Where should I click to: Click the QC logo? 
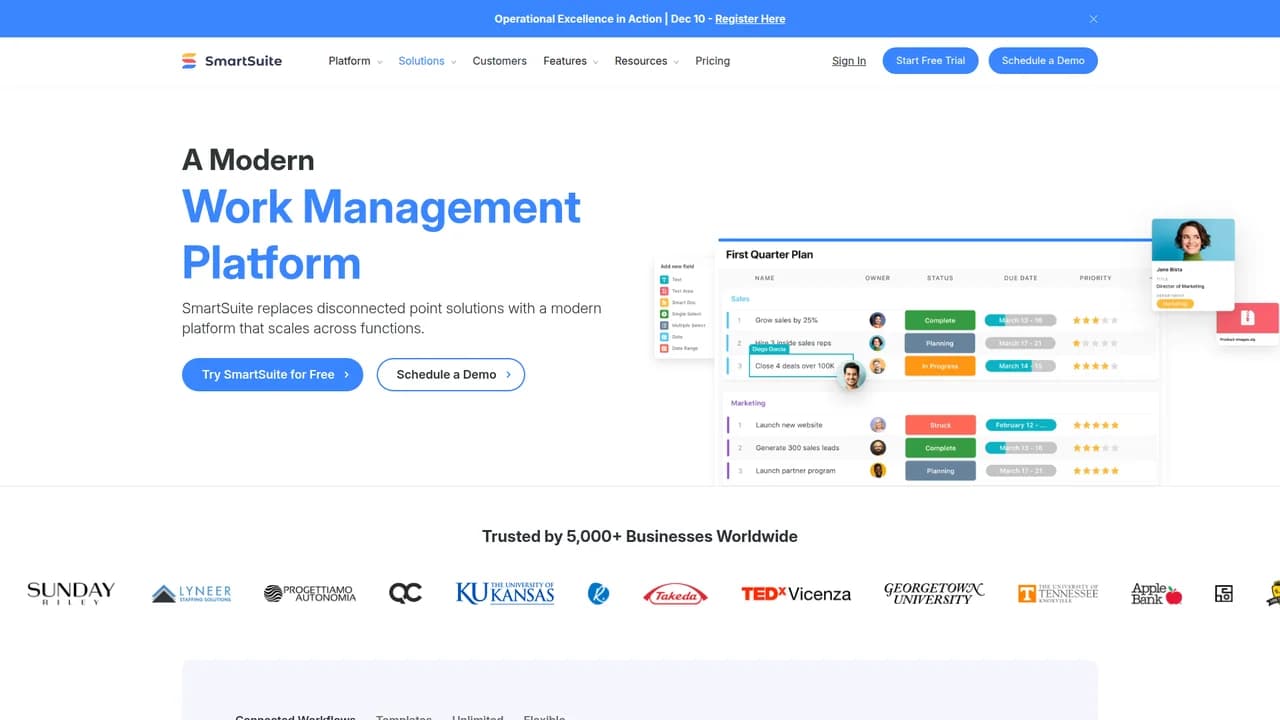[405, 593]
